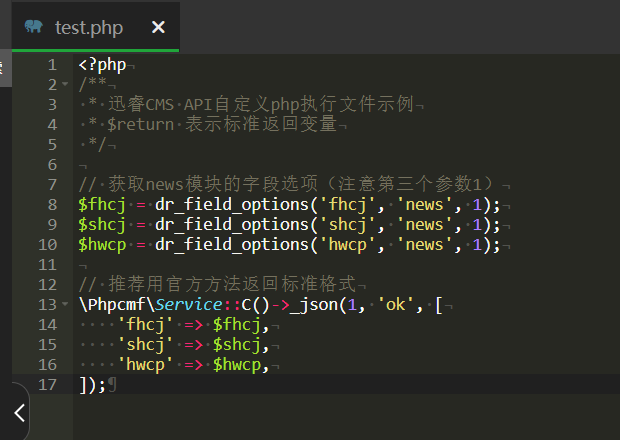Click the string 'news' on line 10
Screen dimensions: 620x440
click(424, 245)
